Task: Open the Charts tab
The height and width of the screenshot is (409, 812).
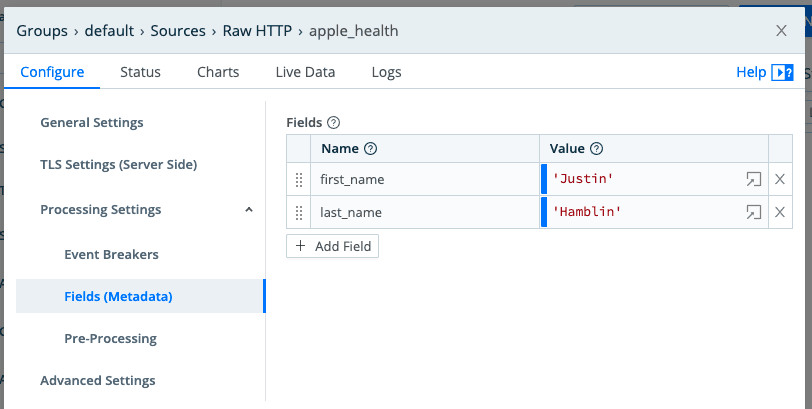Action: click(x=218, y=72)
